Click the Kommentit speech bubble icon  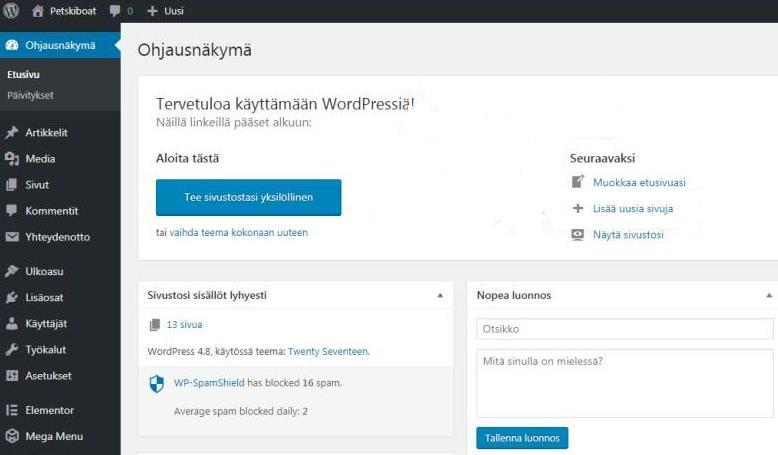(x=12, y=210)
